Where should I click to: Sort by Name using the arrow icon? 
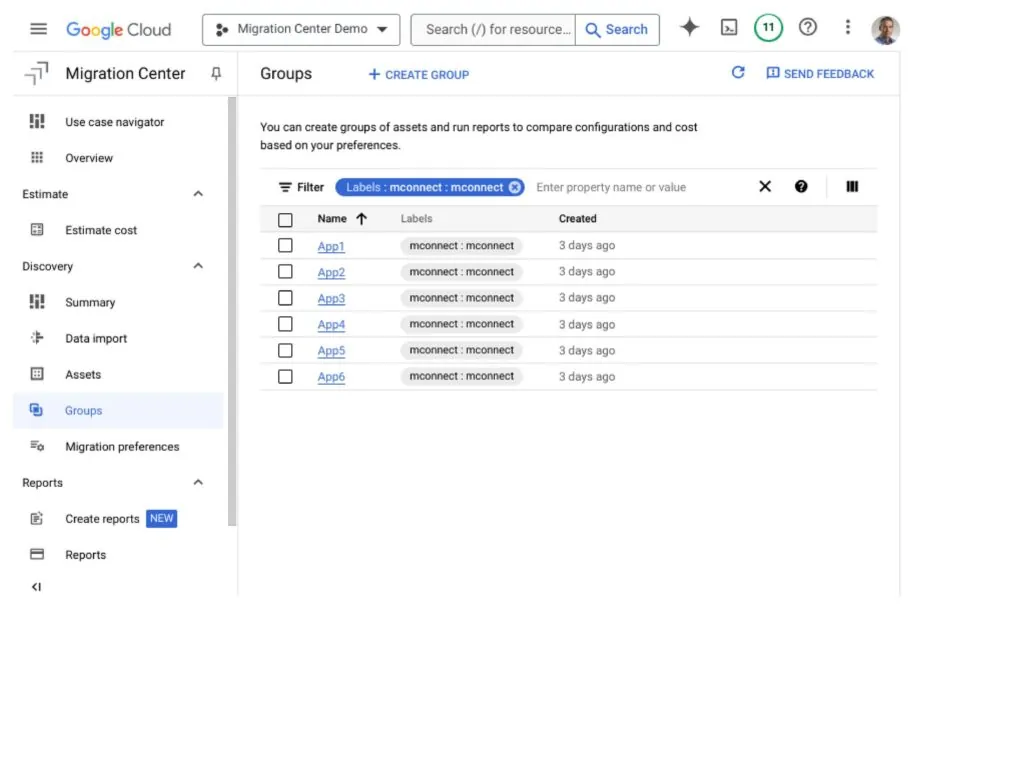pyautogui.click(x=361, y=219)
